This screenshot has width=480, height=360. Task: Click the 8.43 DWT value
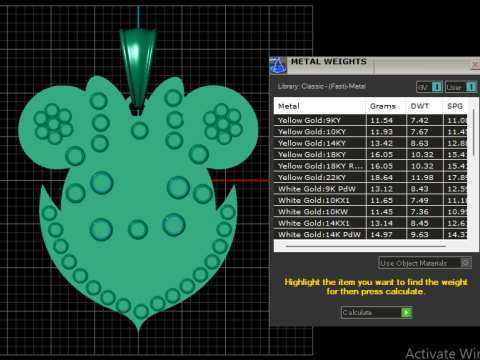pyautogui.click(x=420, y=189)
